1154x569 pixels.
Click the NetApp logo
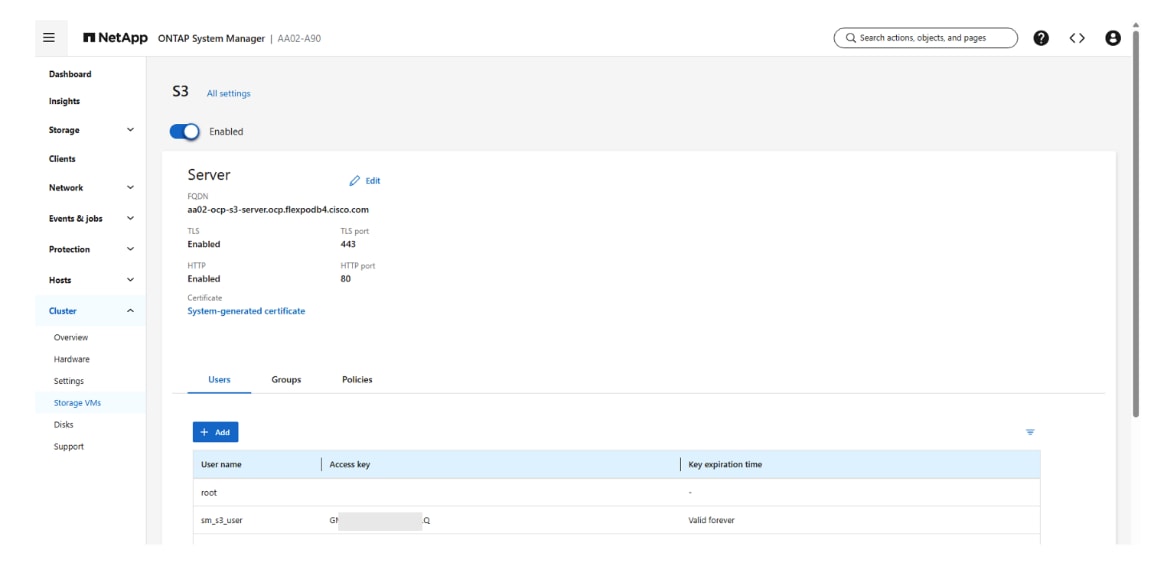click(x=115, y=38)
